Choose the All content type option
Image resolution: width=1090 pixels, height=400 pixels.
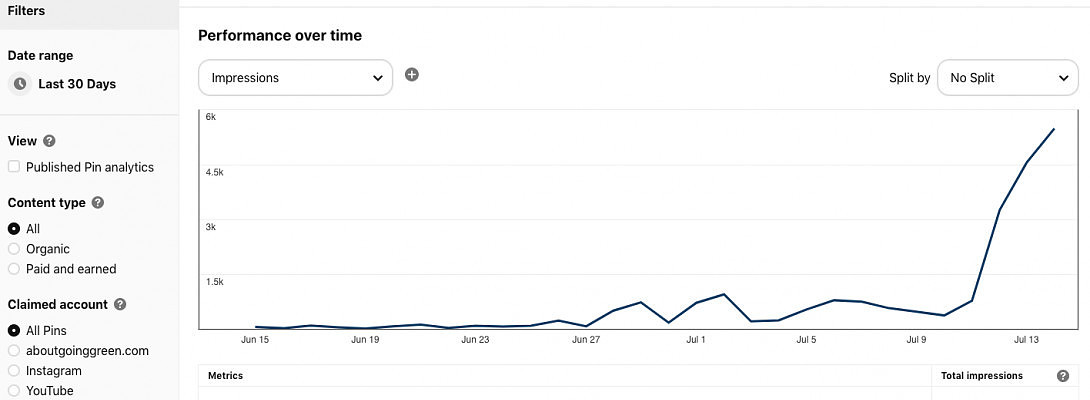click(x=14, y=229)
